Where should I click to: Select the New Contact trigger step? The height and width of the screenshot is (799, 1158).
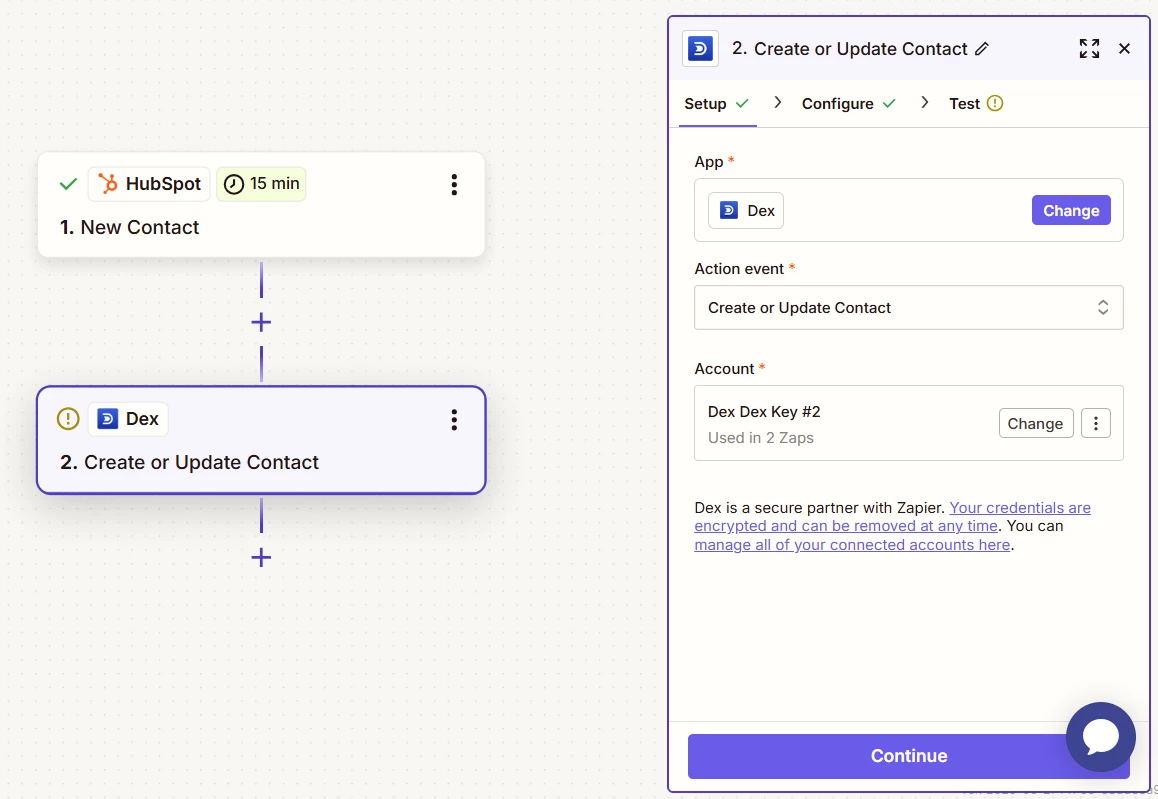(x=261, y=205)
